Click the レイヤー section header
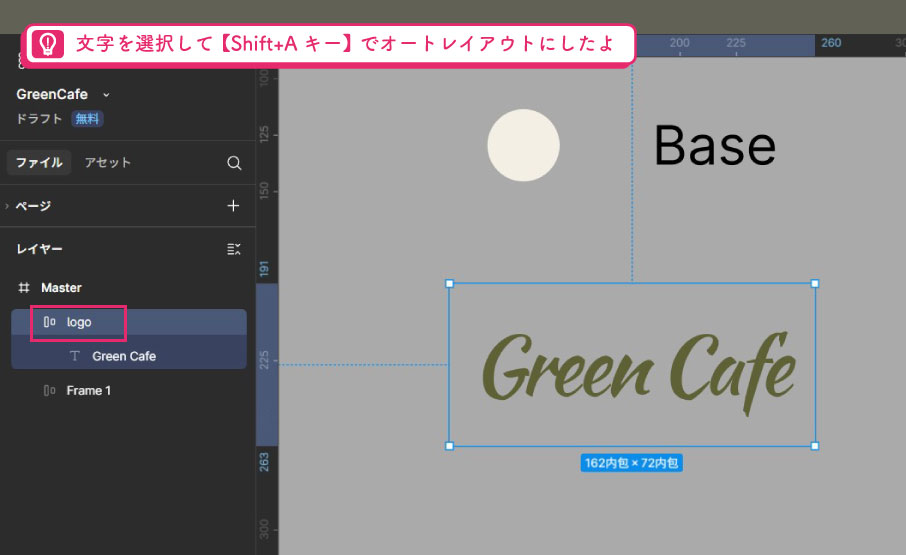This screenshot has height=555, width=906. point(39,249)
